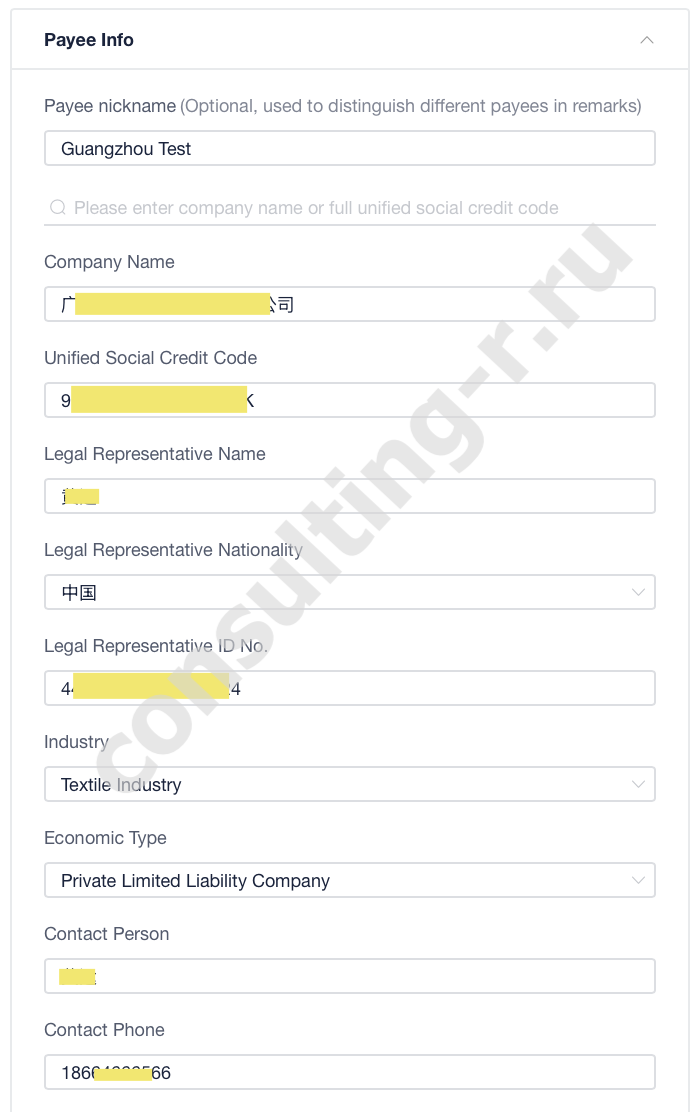This screenshot has height=1112, width=700.
Task: Click the arrow icon in Nationality field
Action: coord(638,592)
